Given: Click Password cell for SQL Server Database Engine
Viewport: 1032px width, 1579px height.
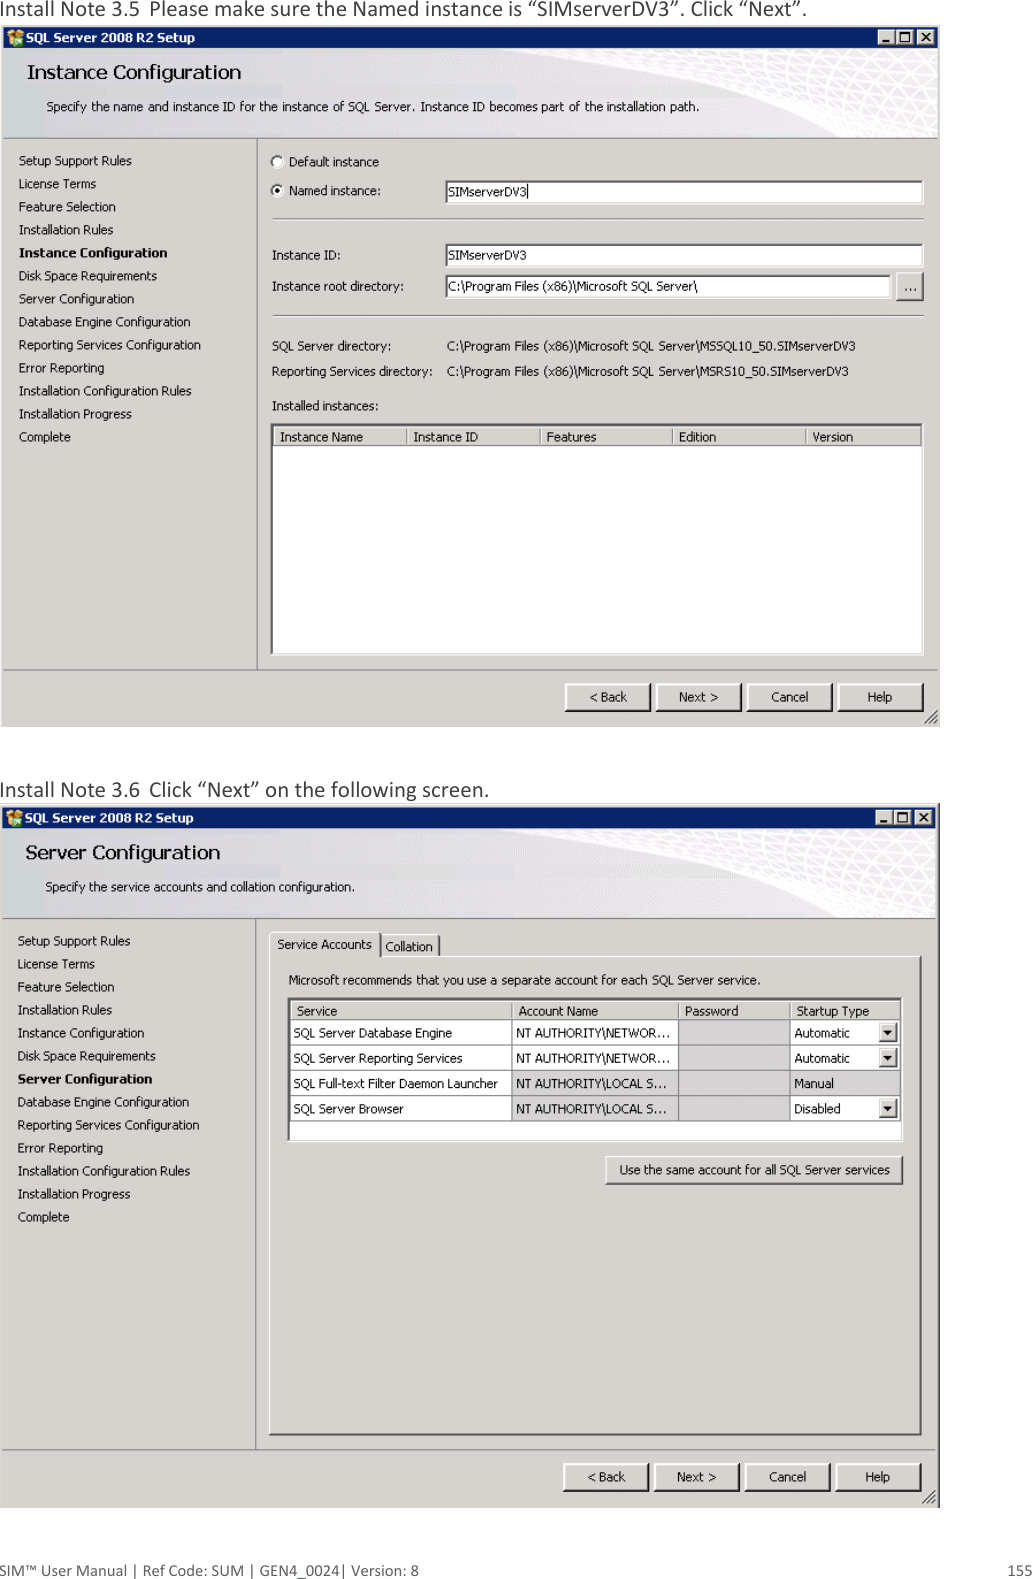Looking at the screenshot, I should tap(734, 1033).
